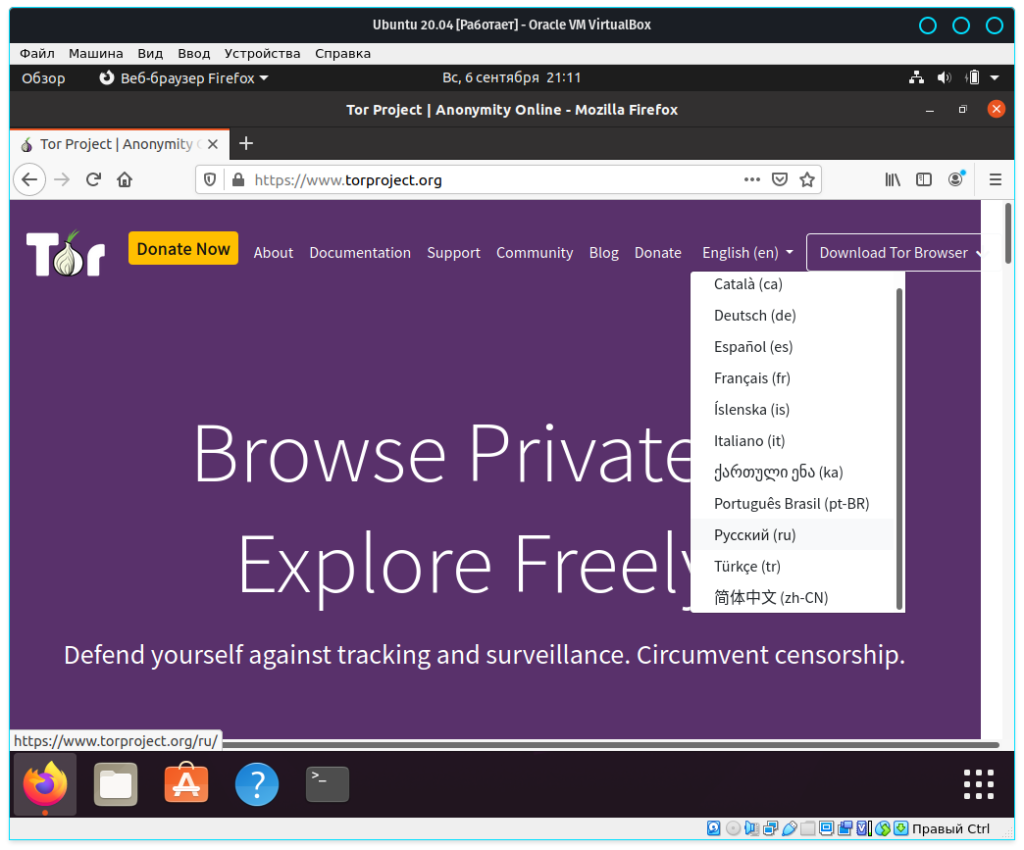Image resolution: width=1024 pixels, height=850 pixels.
Task: Collapse the English (en) language dropdown
Action: click(x=747, y=253)
